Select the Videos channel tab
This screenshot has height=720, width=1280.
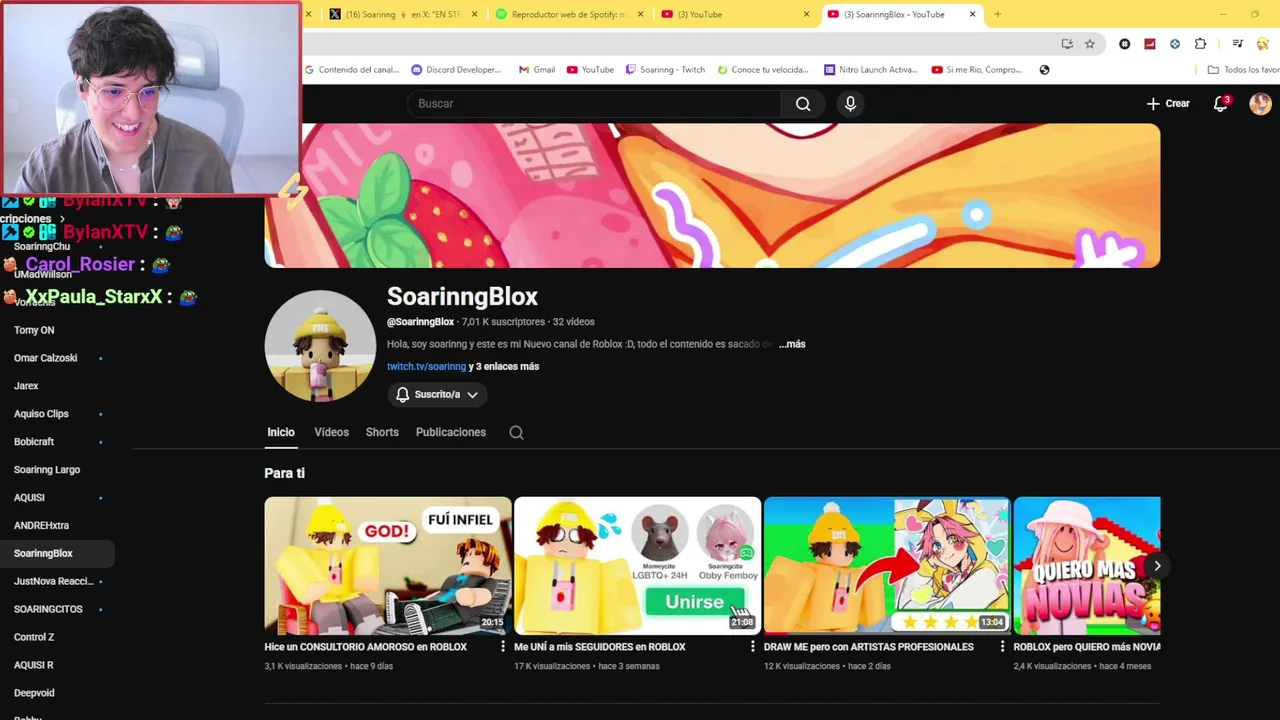[x=331, y=433]
